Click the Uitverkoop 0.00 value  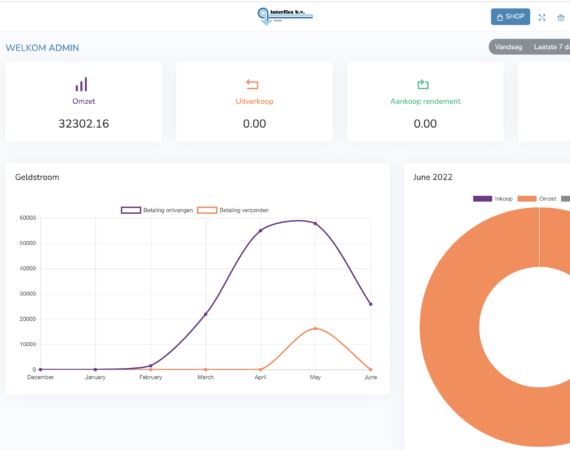click(254, 124)
